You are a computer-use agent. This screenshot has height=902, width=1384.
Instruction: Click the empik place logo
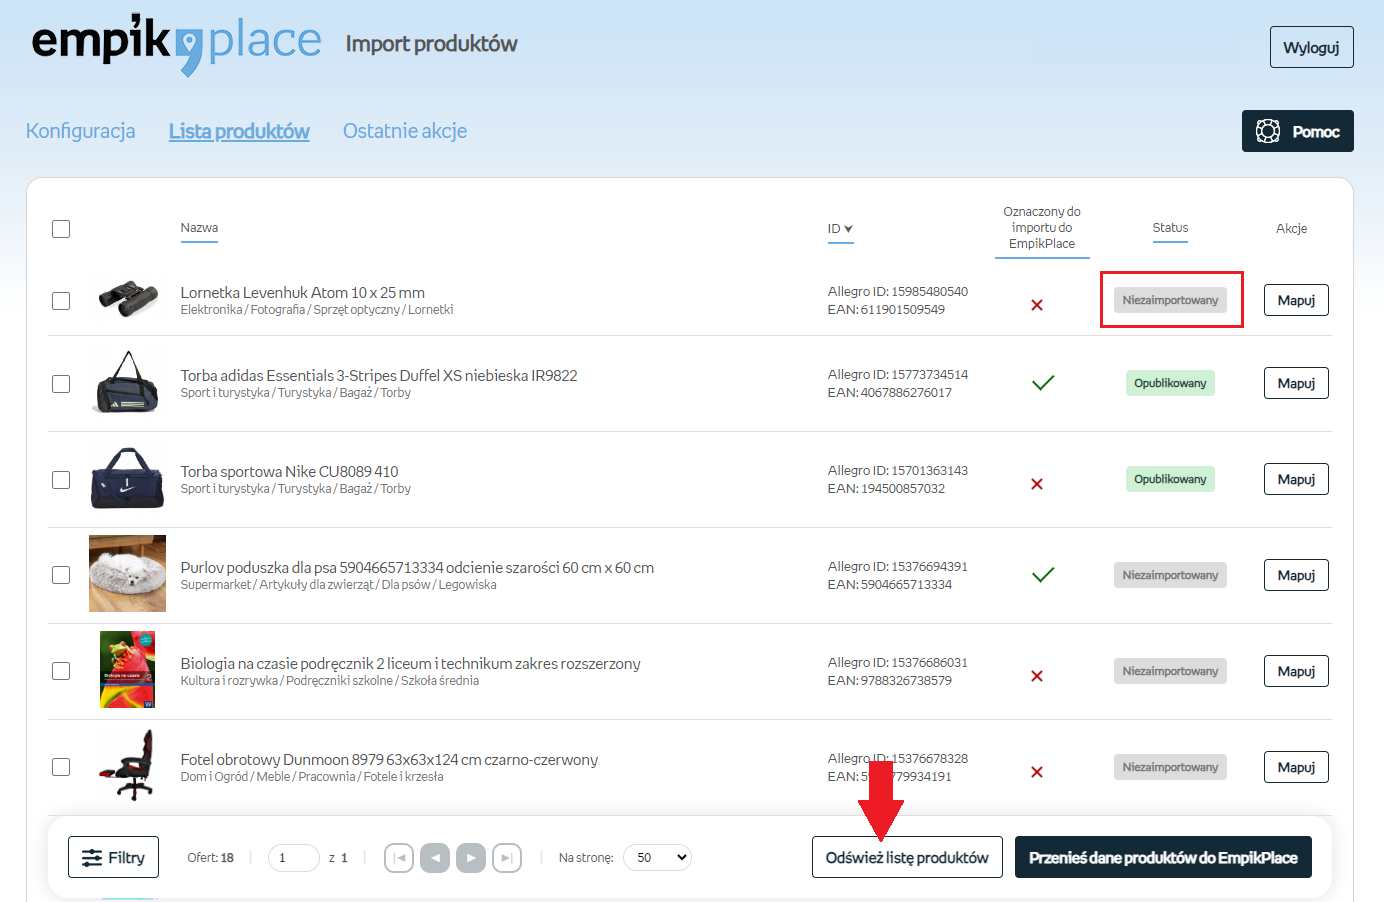pos(176,44)
